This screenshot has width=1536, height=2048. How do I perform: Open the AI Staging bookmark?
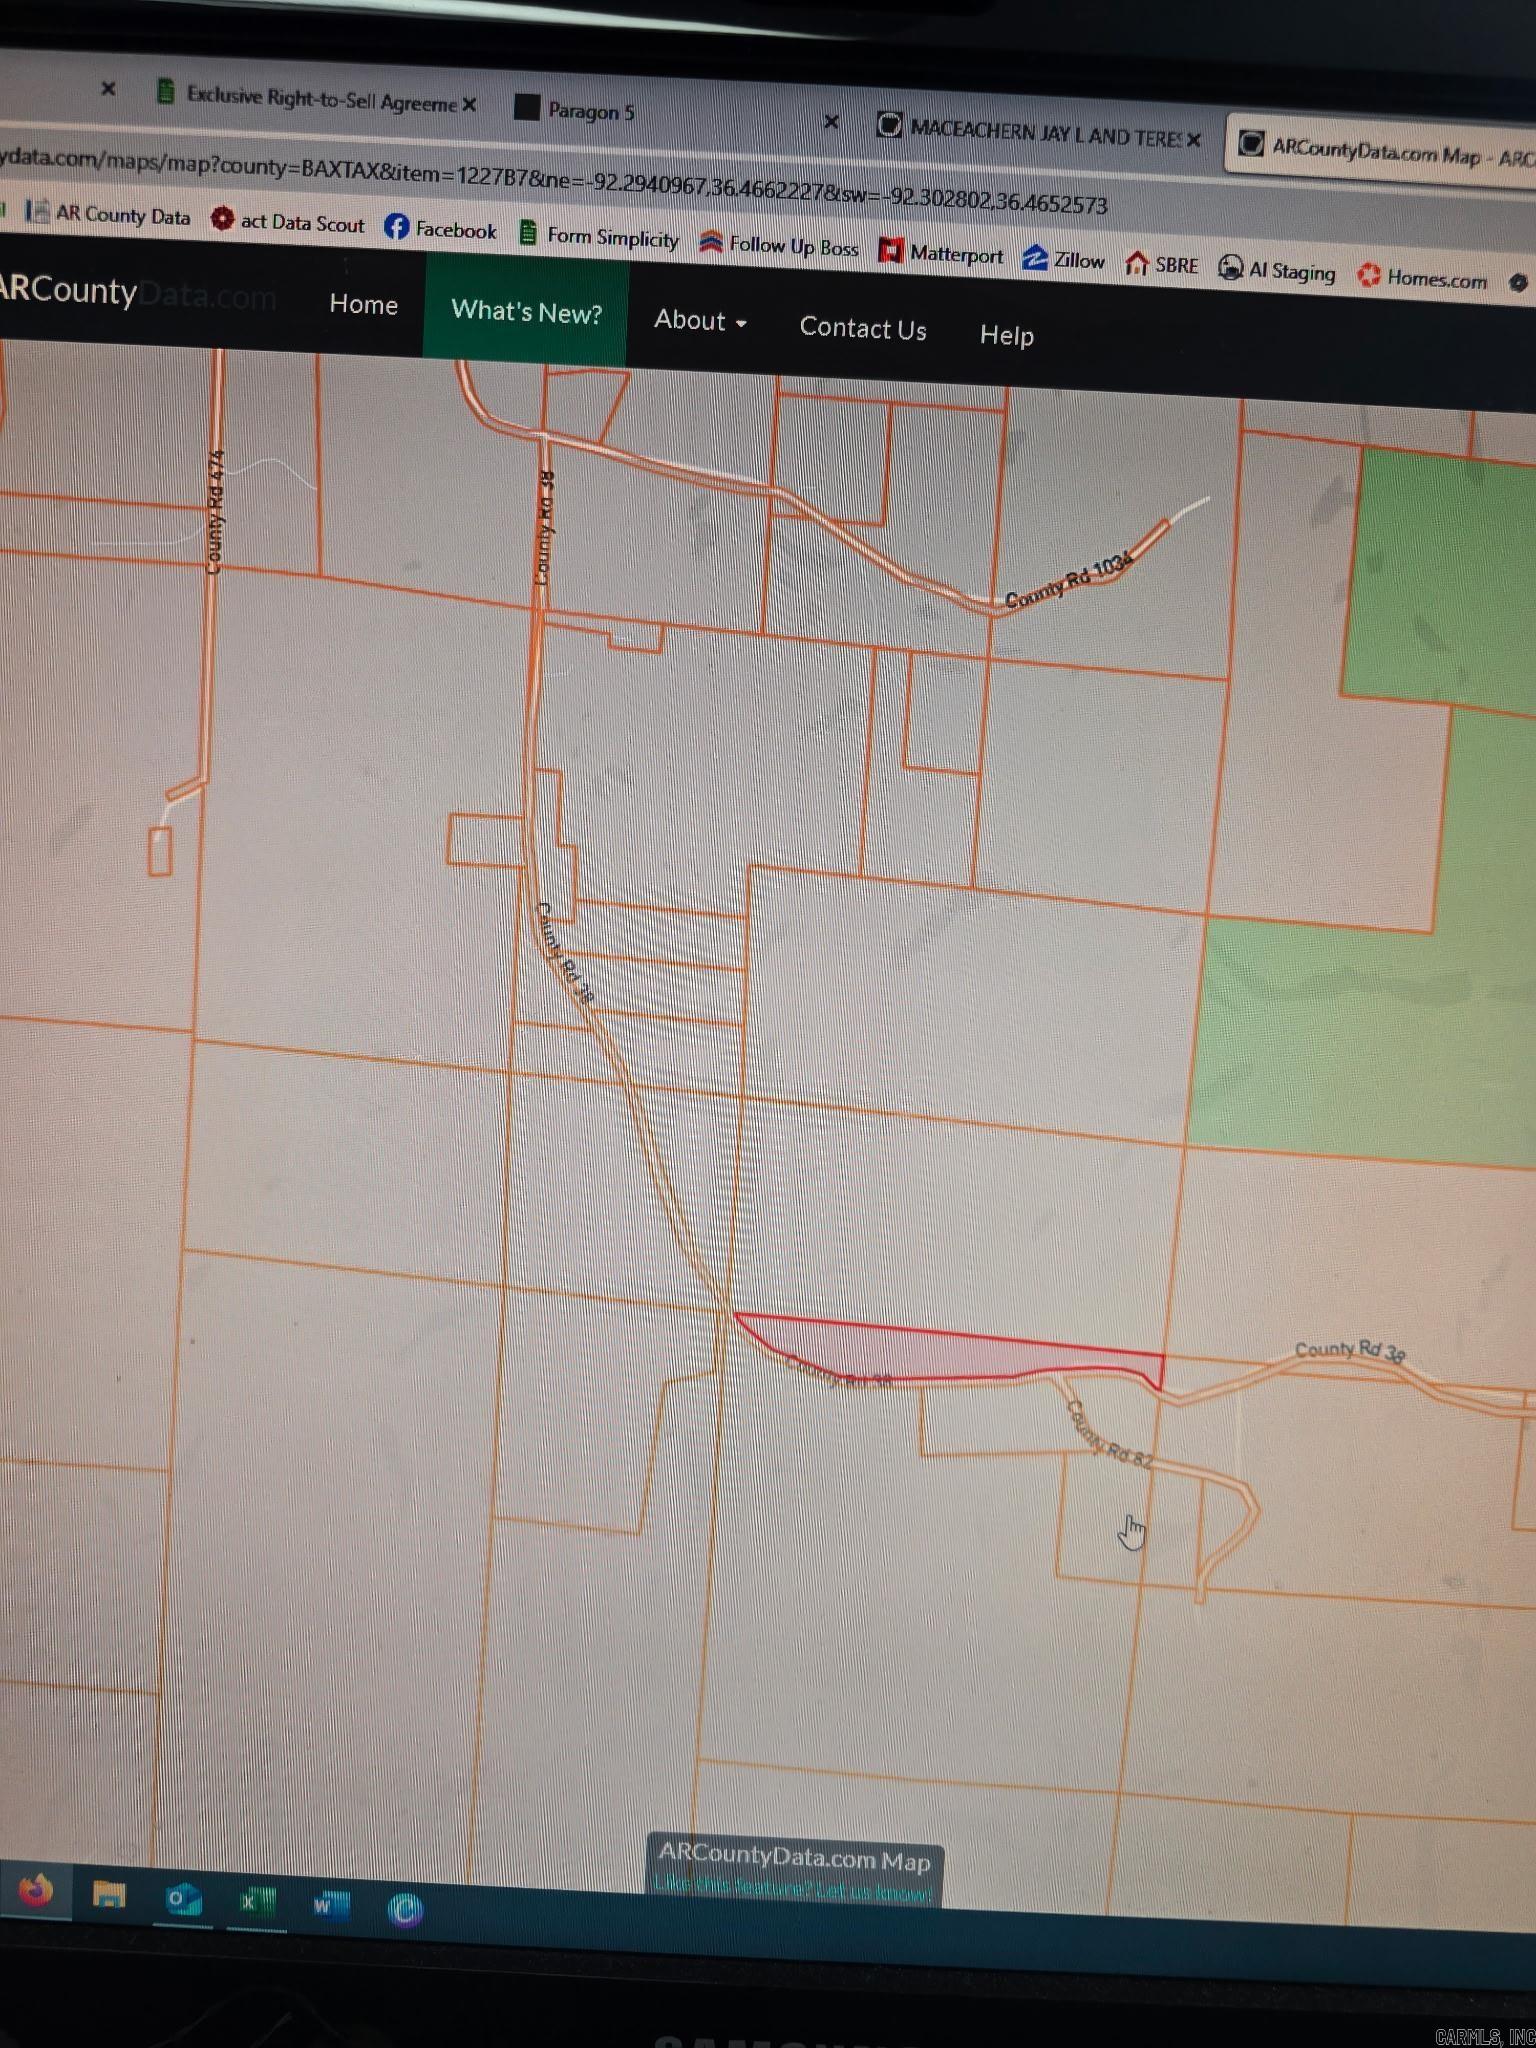coord(1277,271)
